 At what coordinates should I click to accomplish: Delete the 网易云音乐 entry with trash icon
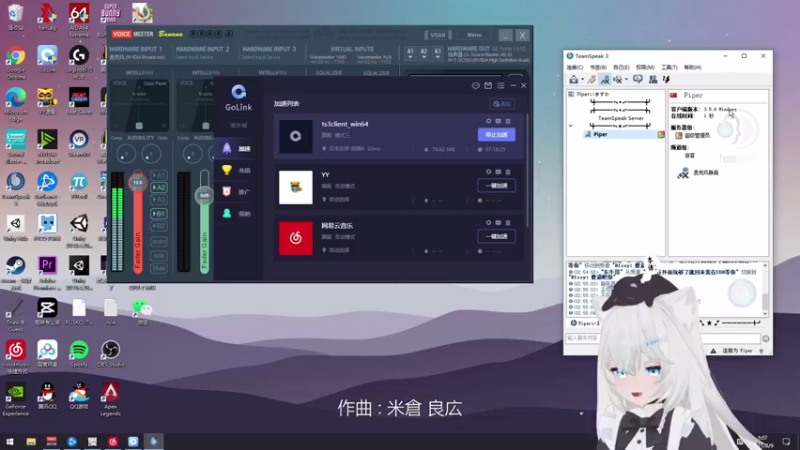(x=508, y=223)
